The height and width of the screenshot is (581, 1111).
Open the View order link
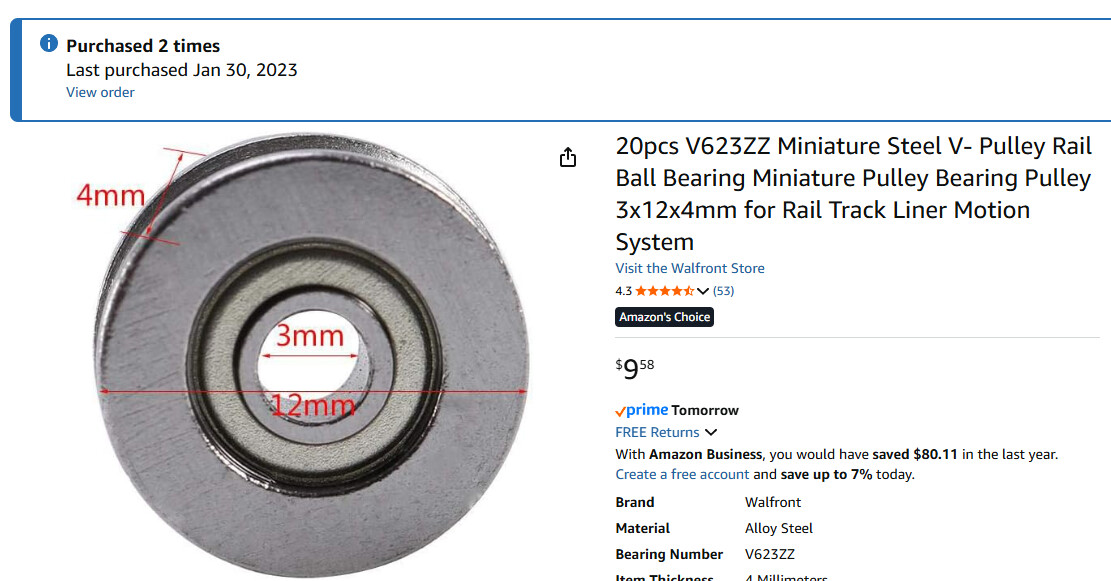click(x=100, y=92)
